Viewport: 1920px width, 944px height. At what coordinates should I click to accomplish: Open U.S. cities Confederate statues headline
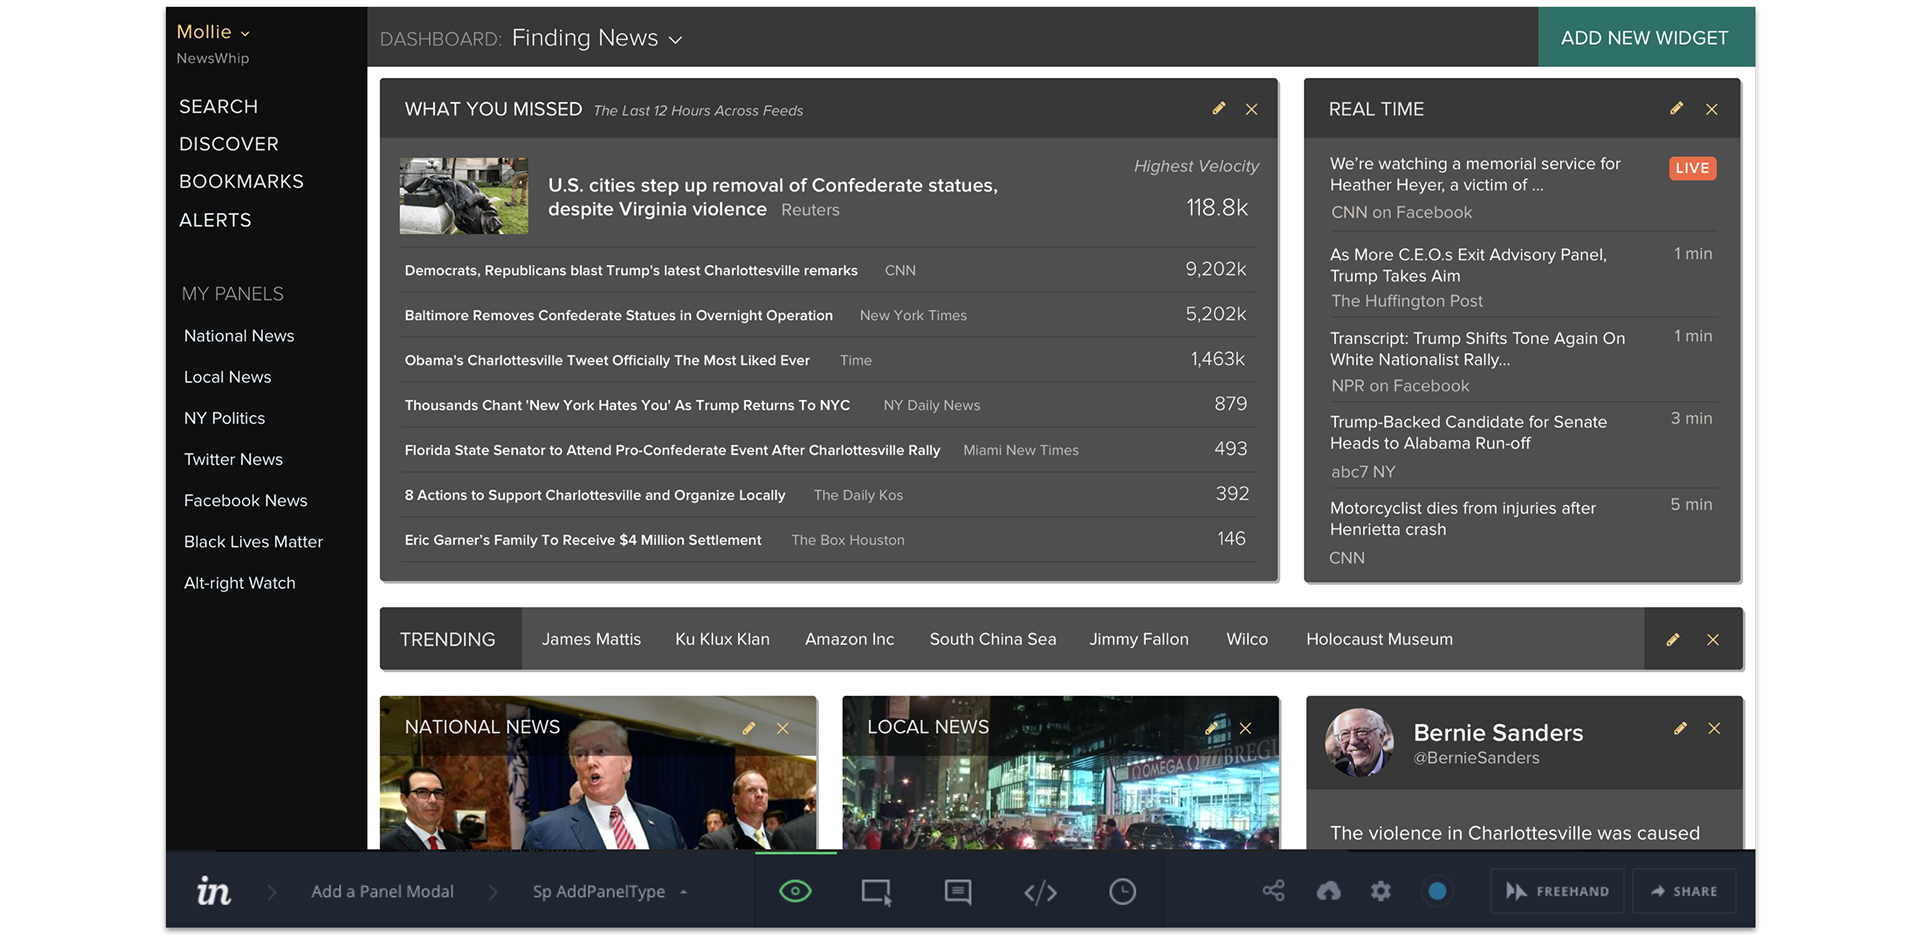tap(772, 197)
